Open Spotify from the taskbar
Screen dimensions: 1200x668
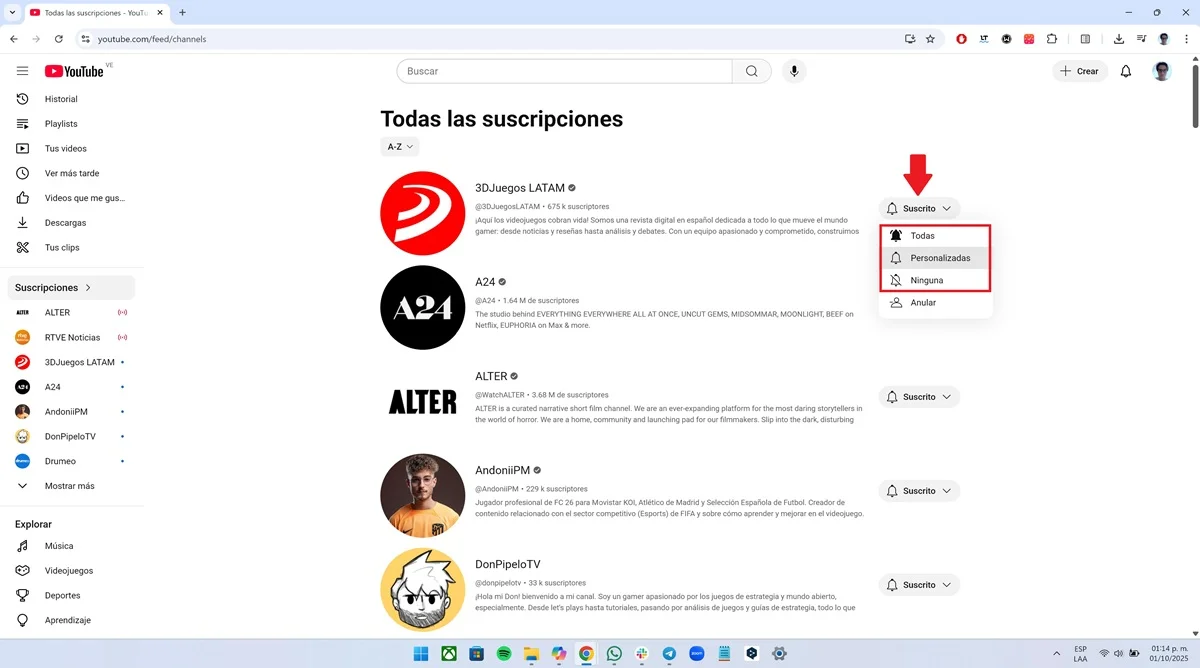(x=504, y=654)
